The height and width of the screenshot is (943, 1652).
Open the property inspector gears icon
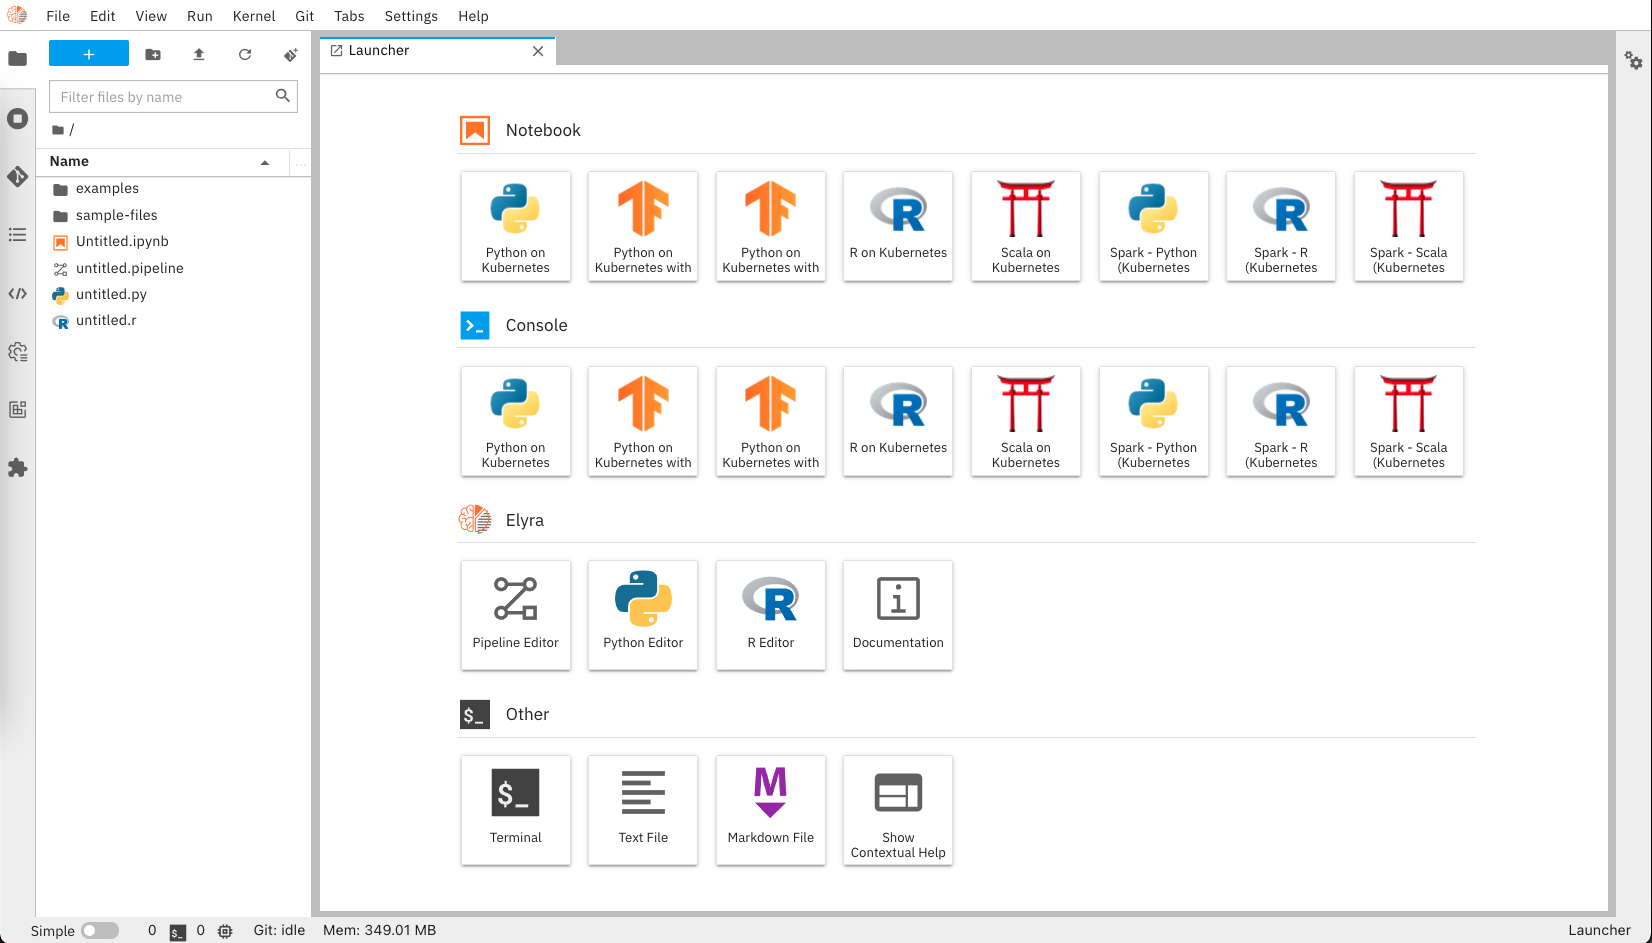coord(1633,61)
